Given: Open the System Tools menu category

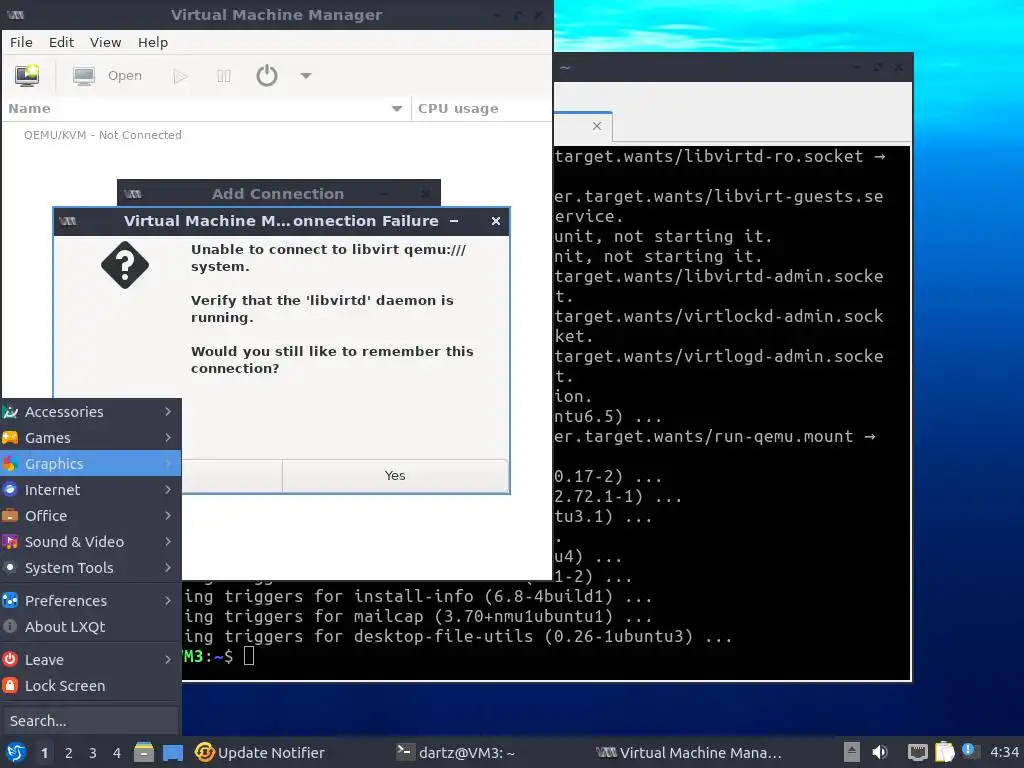Looking at the screenshot, I should (91, 568).
